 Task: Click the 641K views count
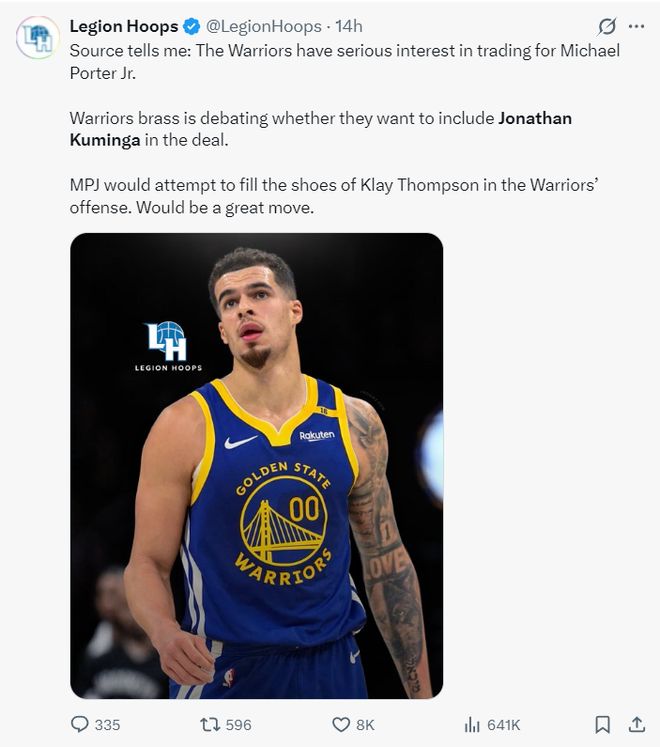coord(503,725)
